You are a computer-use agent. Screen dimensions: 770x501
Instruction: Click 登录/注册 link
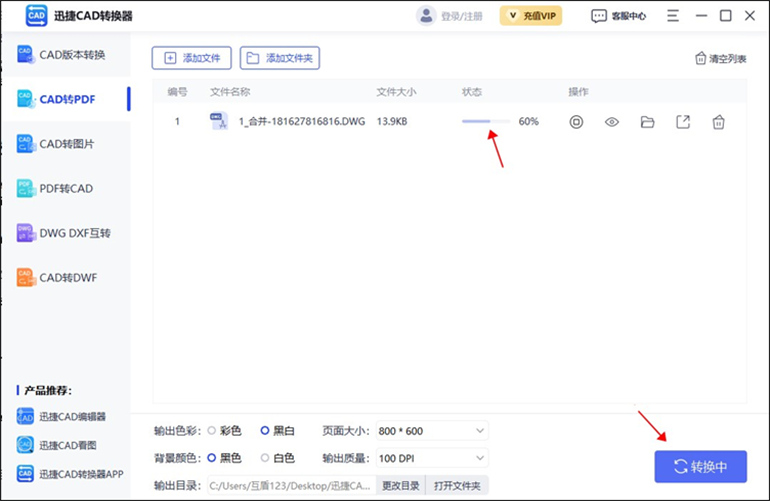click(x=462, y=16)
